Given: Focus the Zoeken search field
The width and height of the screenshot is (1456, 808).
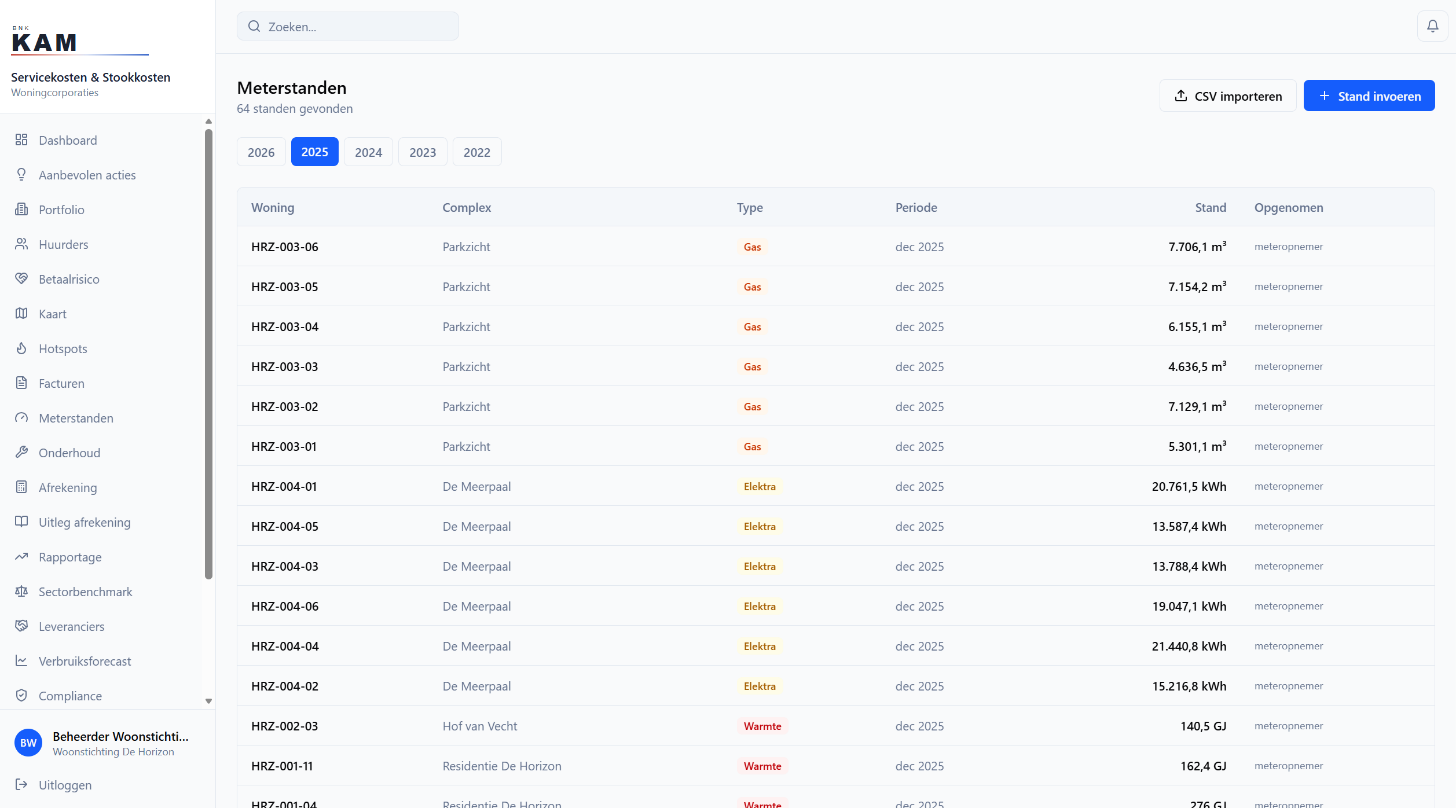Looking at the screenshot, I should tap(348, 26).
